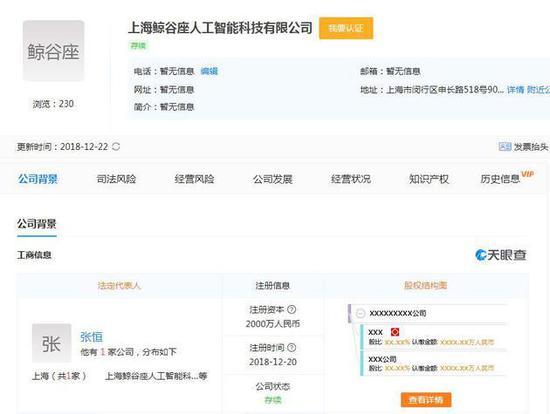Click the red shareholder badge icon beside XXX
Image resolution: width=550 pixels, height=414 pixels.
pyautogui.click(x=395, y=332)
